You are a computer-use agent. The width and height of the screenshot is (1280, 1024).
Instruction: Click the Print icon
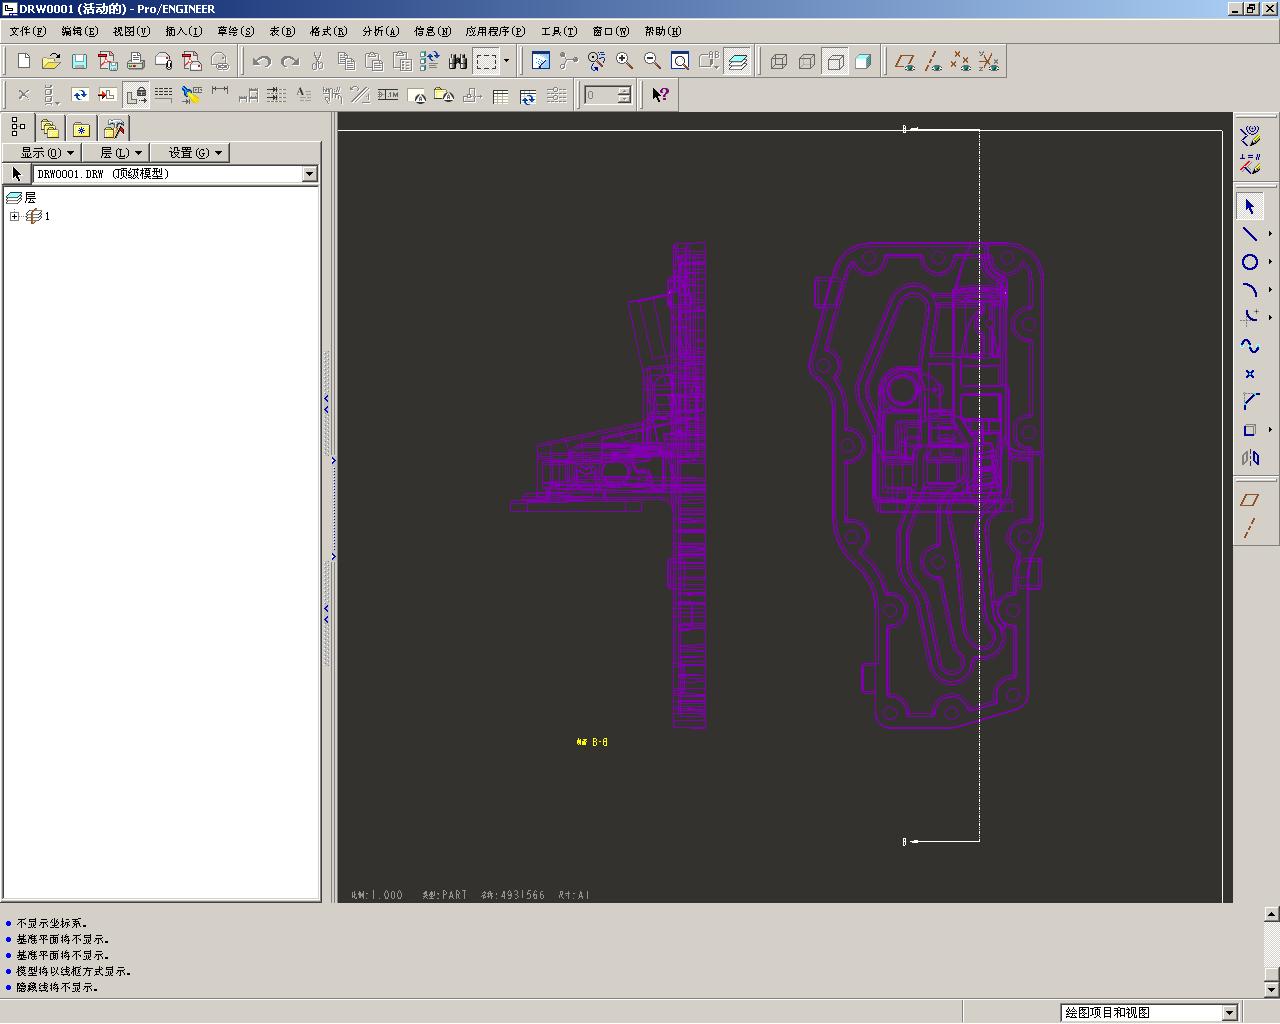coord(136,62)
